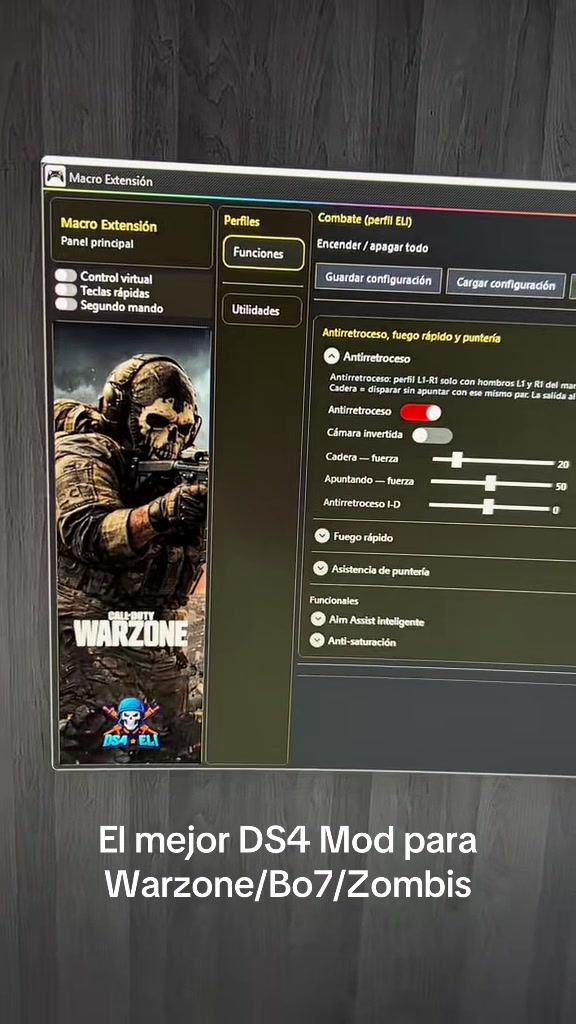Expand the Anti-saturación section
This screenshot has height=1024, width=576.
(317, 640)
